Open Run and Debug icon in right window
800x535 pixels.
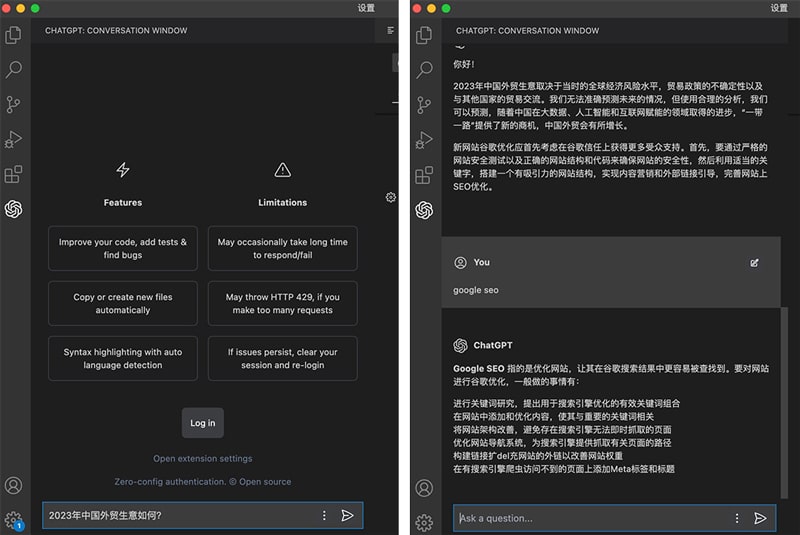pos(424,139)
